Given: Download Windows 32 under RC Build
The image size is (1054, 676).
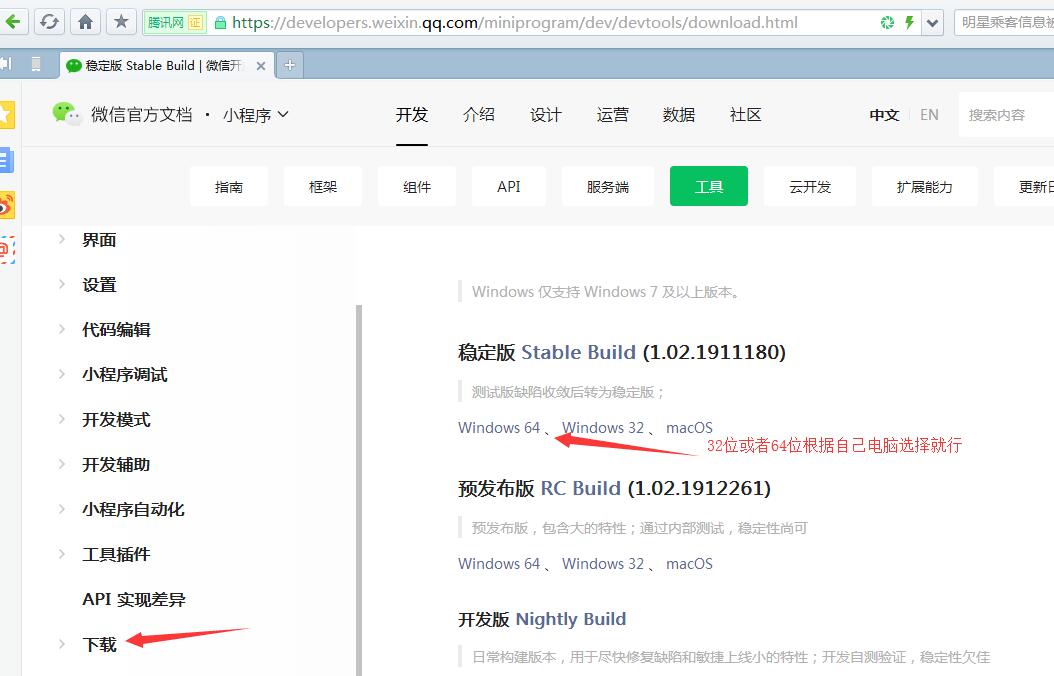Looking at the screenshot, I should coord(603,564).
